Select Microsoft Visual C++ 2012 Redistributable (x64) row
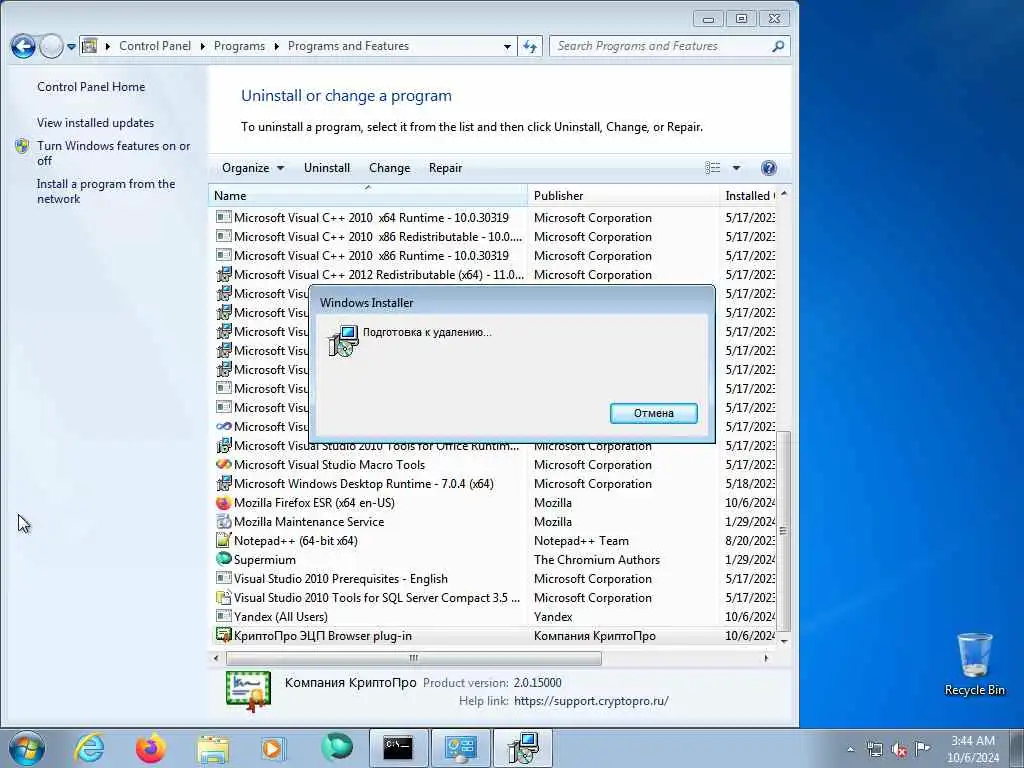 pyautogui.click(x=493, y=274)
